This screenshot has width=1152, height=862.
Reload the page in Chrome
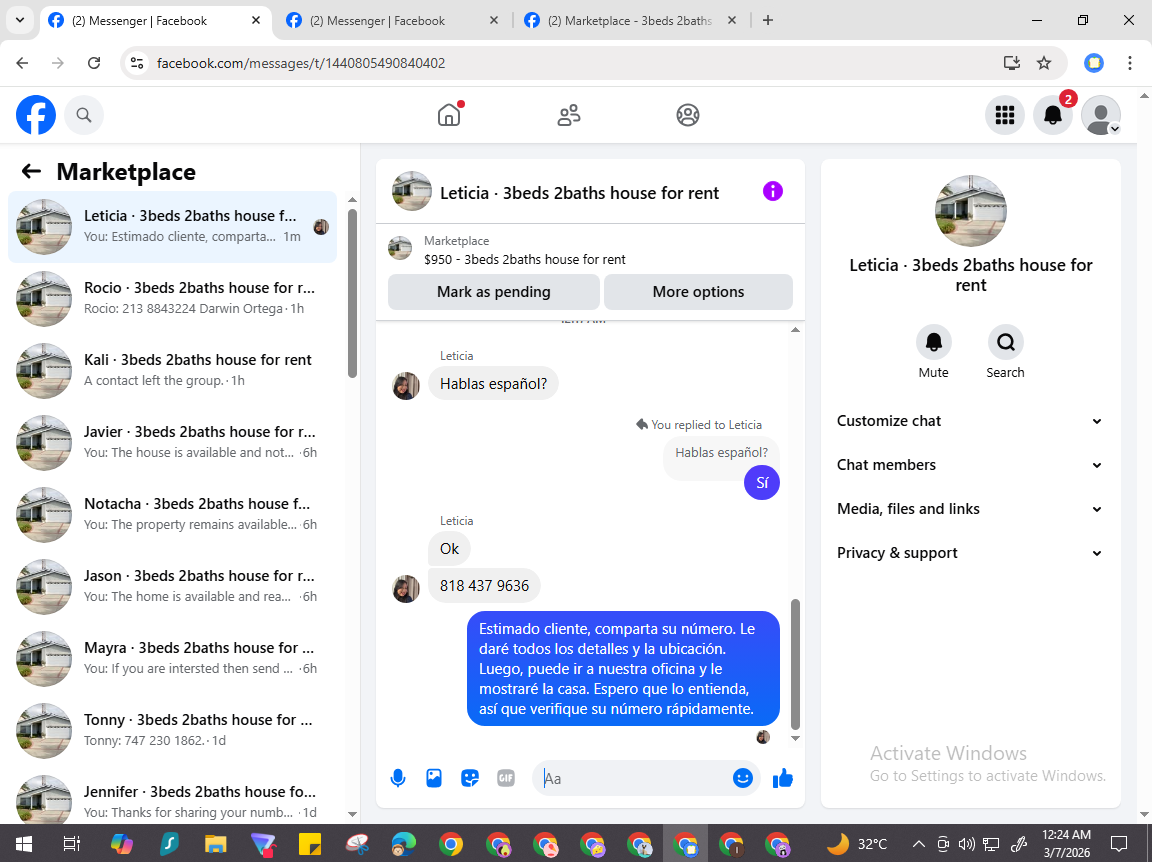[x=94, y=63]
